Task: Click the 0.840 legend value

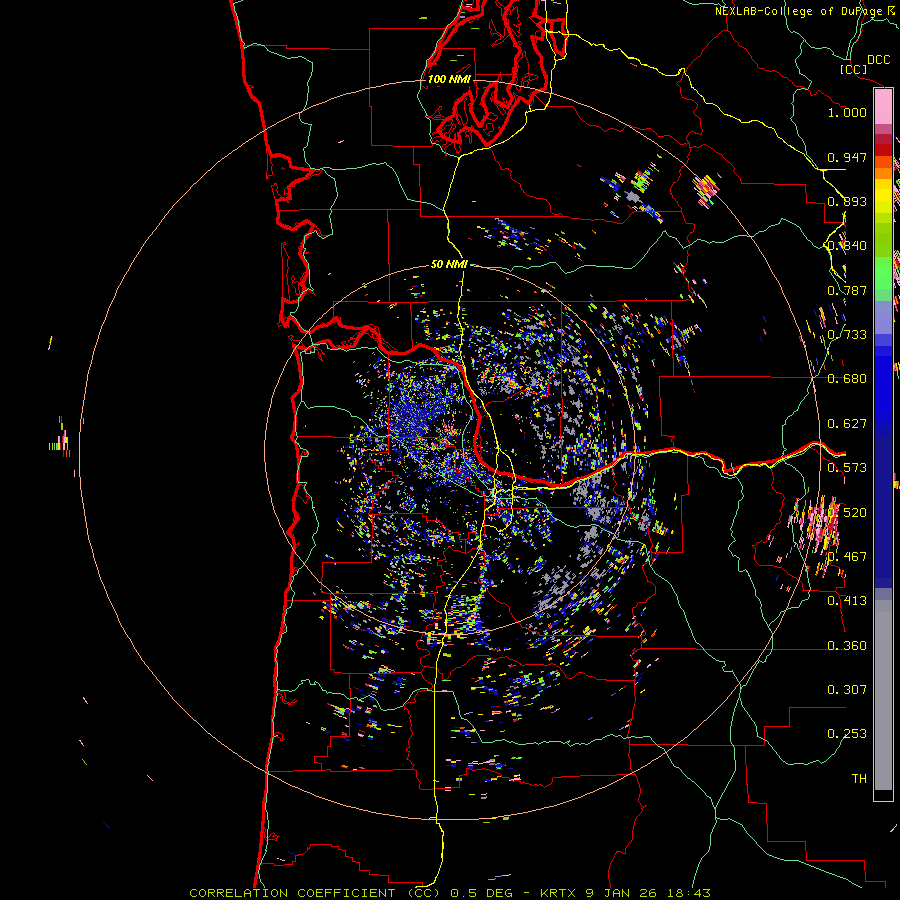Action: [847, 246]
